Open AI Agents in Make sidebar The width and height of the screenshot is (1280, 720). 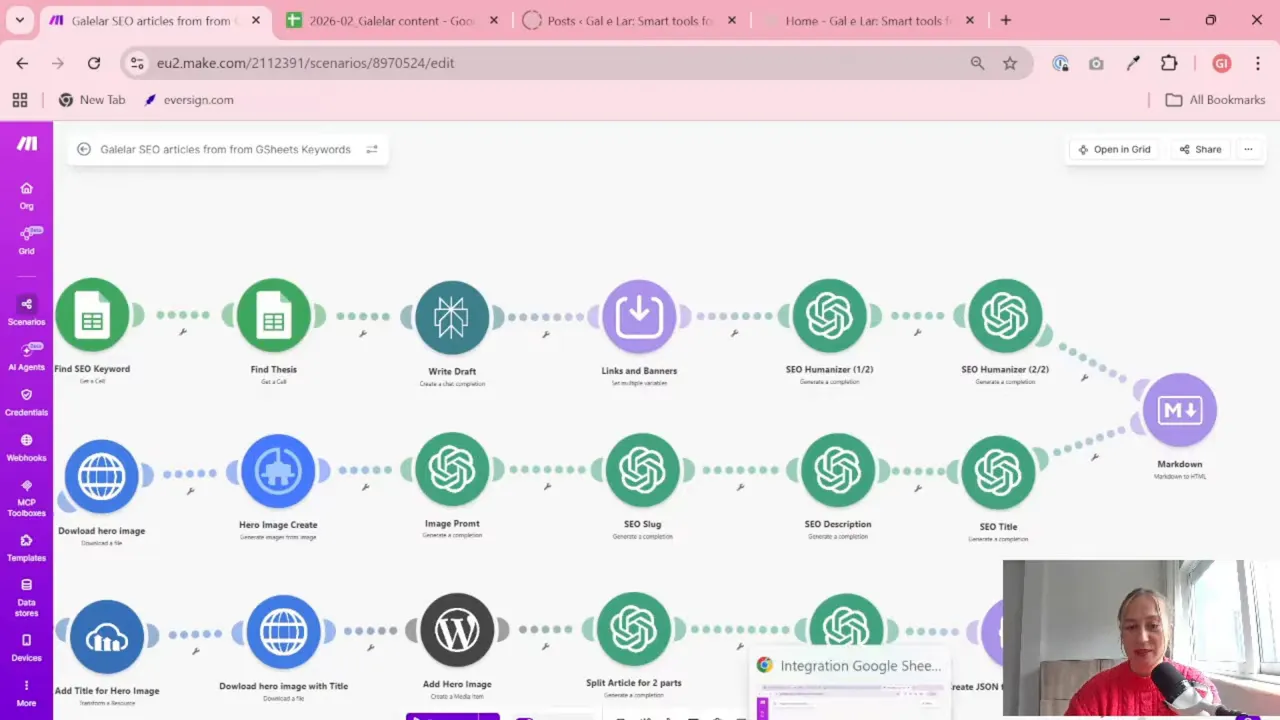click(x=26, y=357)
